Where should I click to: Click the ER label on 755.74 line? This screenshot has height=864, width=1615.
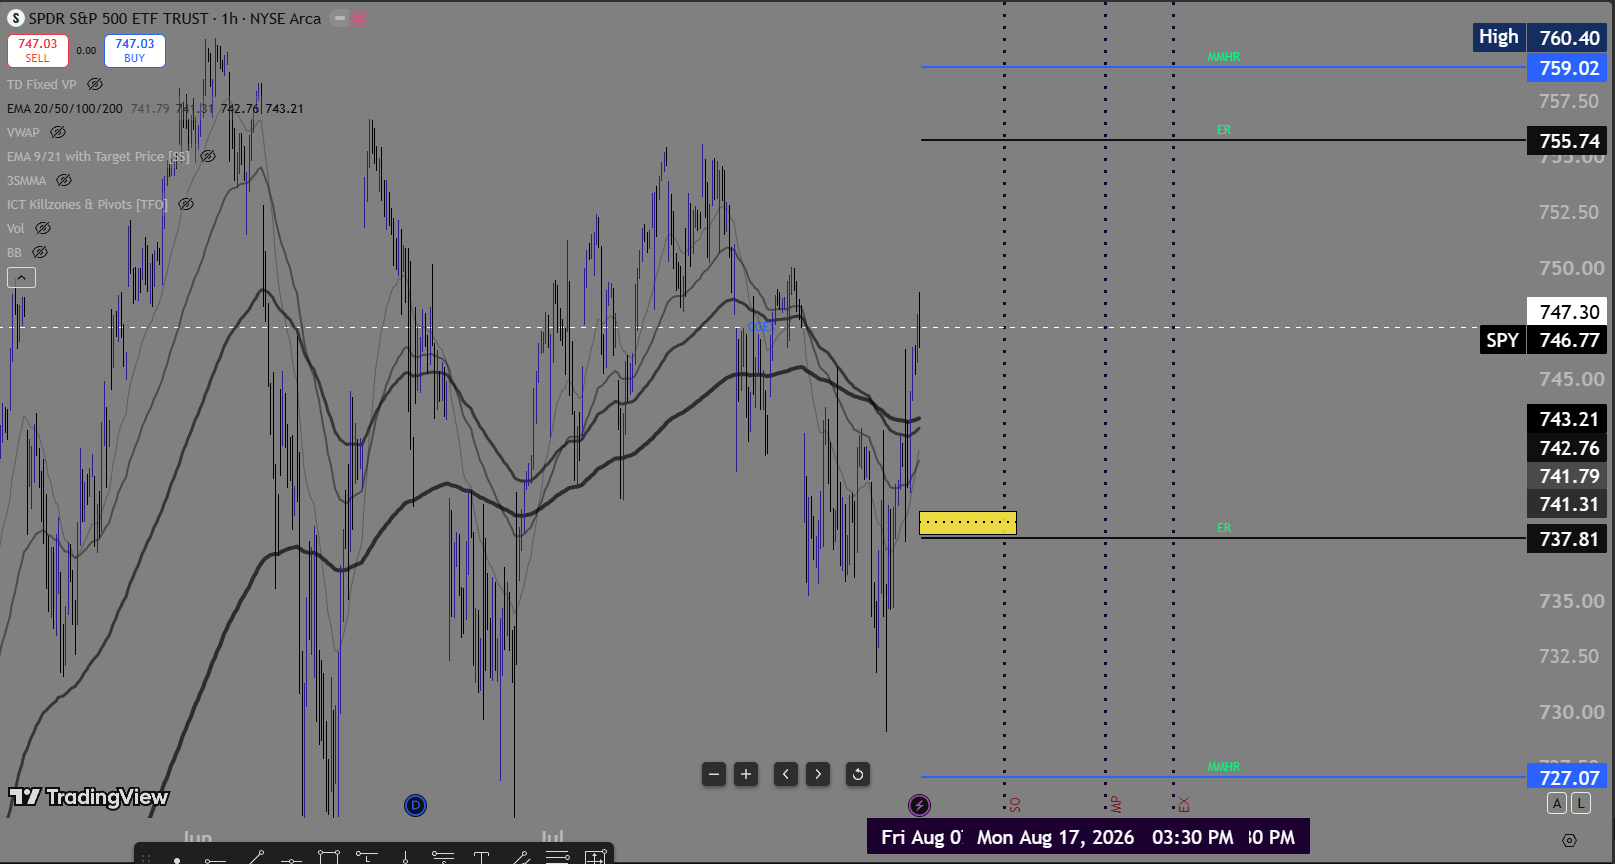coord(1224,130)
